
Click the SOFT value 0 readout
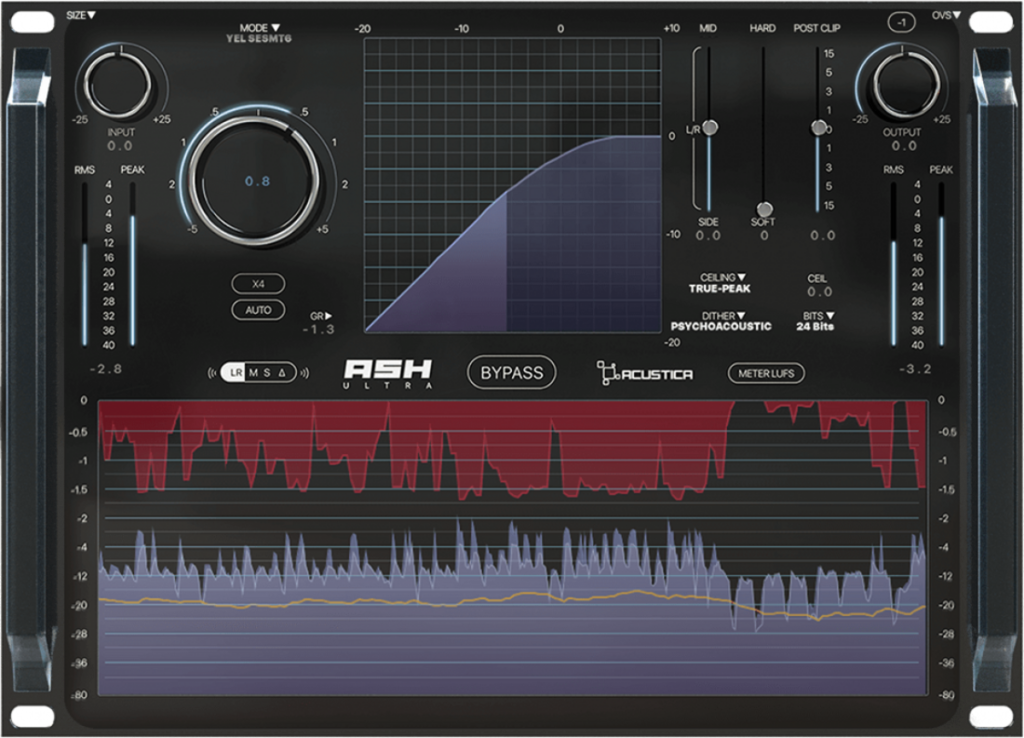764,236
